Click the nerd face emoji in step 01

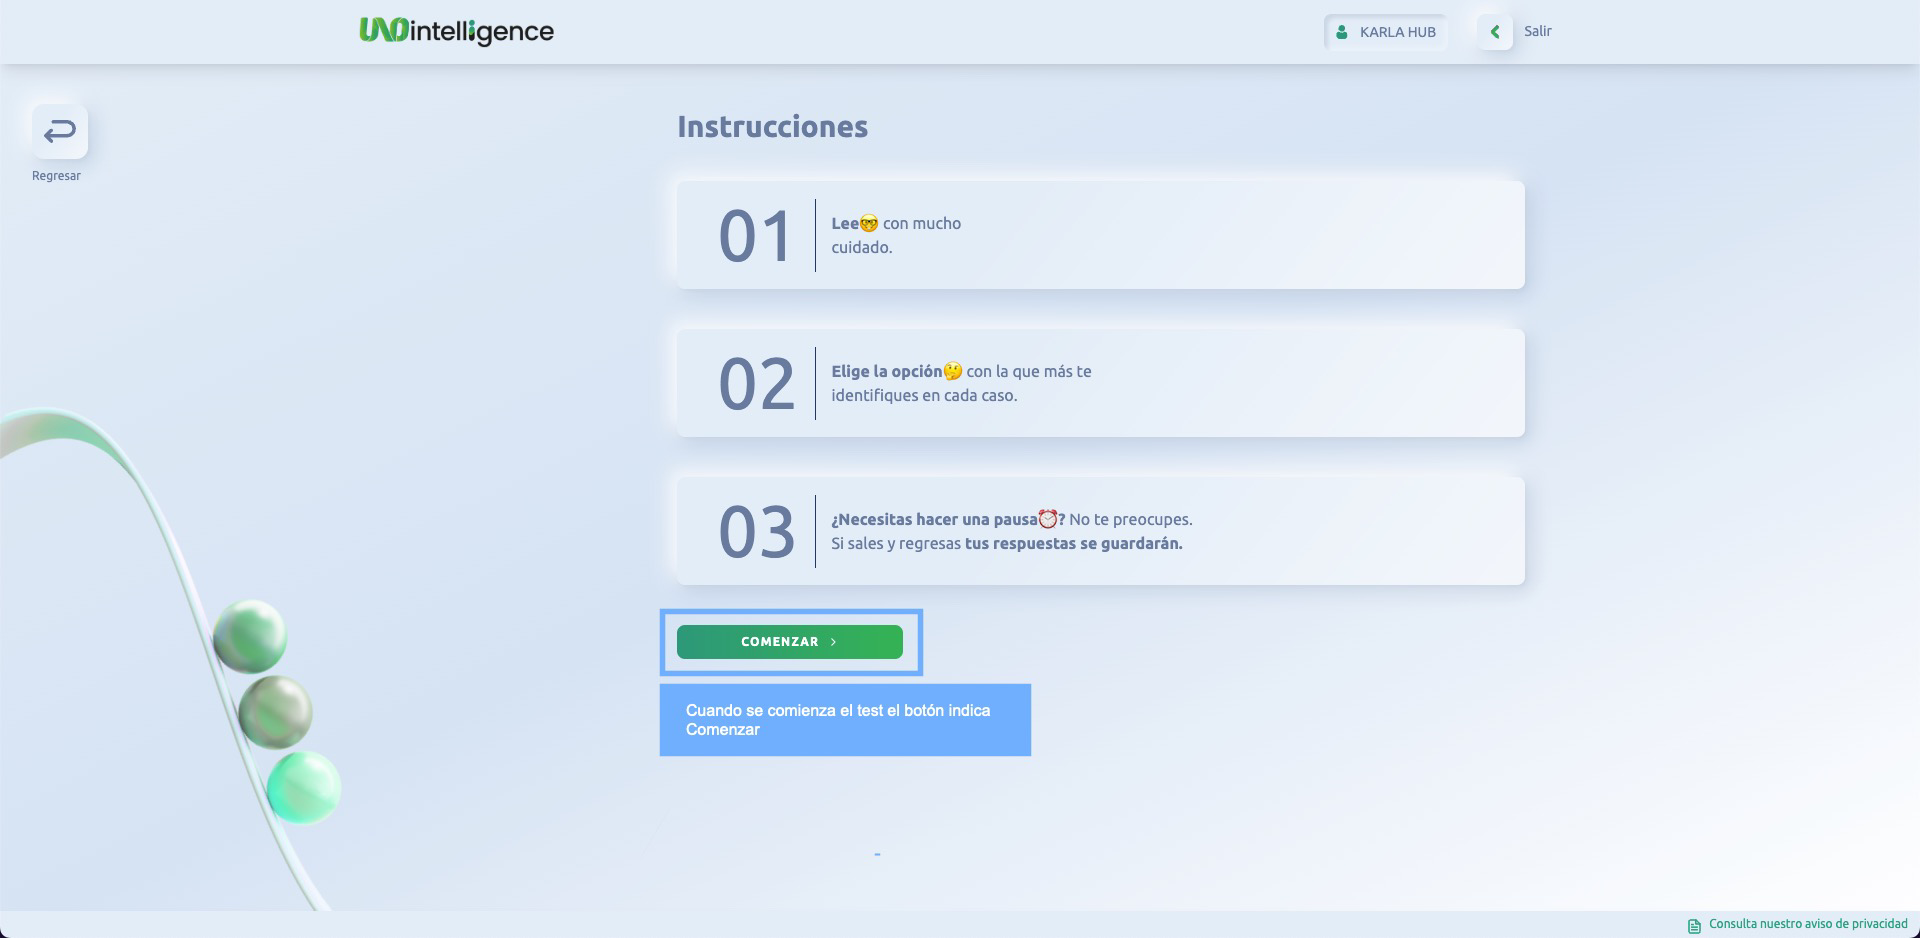869,224
